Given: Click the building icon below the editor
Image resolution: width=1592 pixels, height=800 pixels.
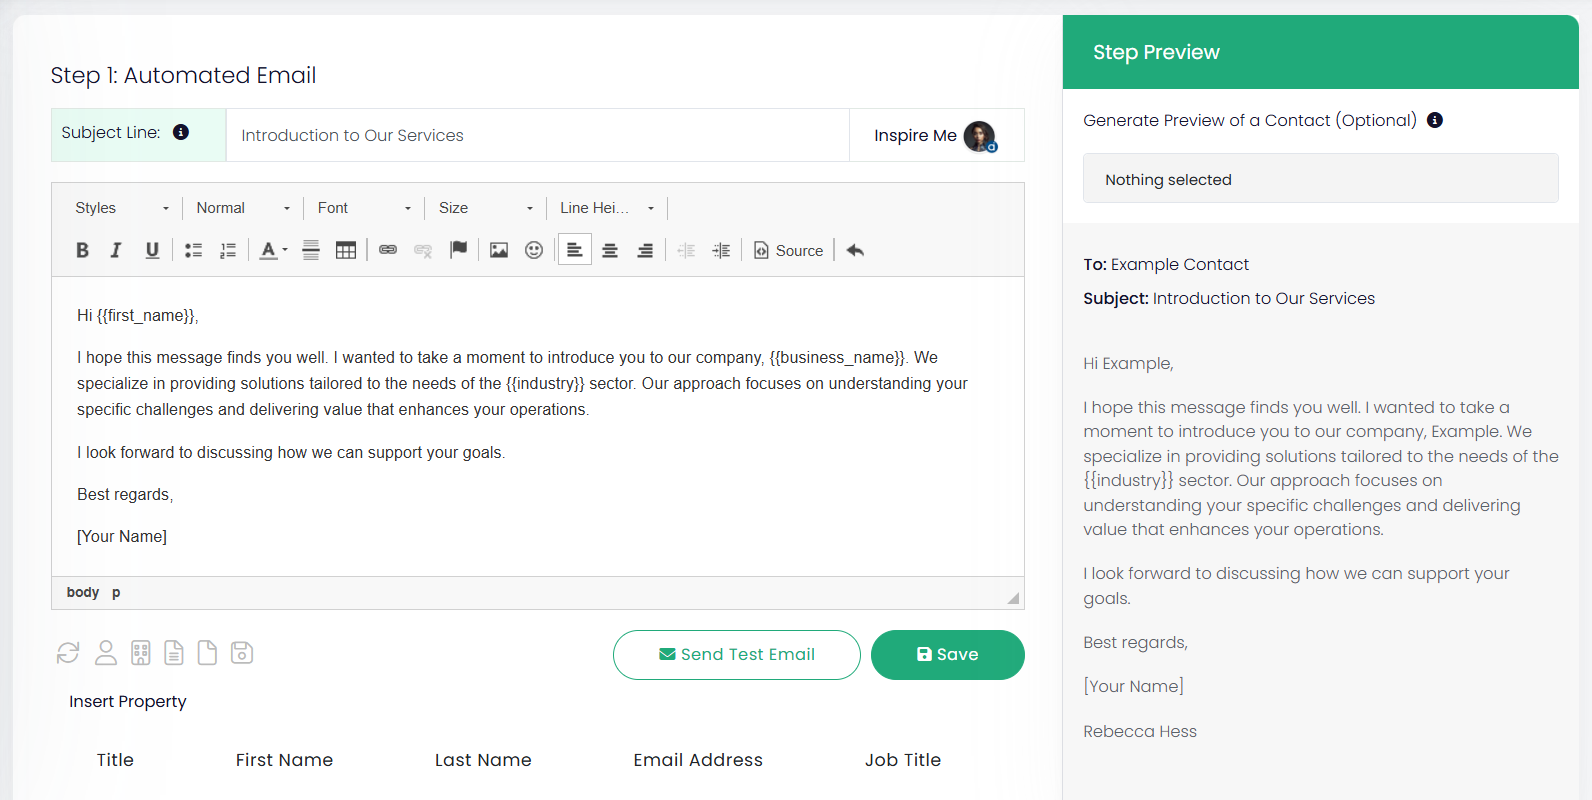Looking at the screenshot, I should coord(141,653).
